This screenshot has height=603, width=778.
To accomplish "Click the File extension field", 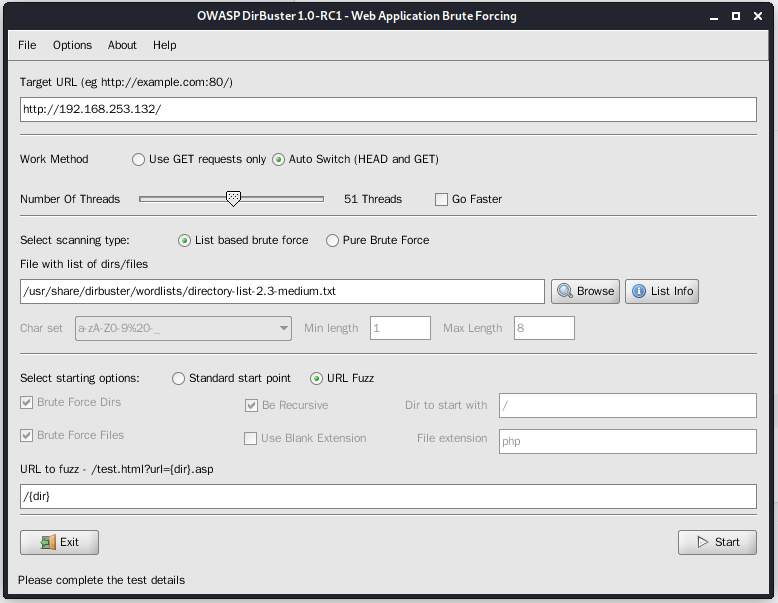I will (628, 441).
